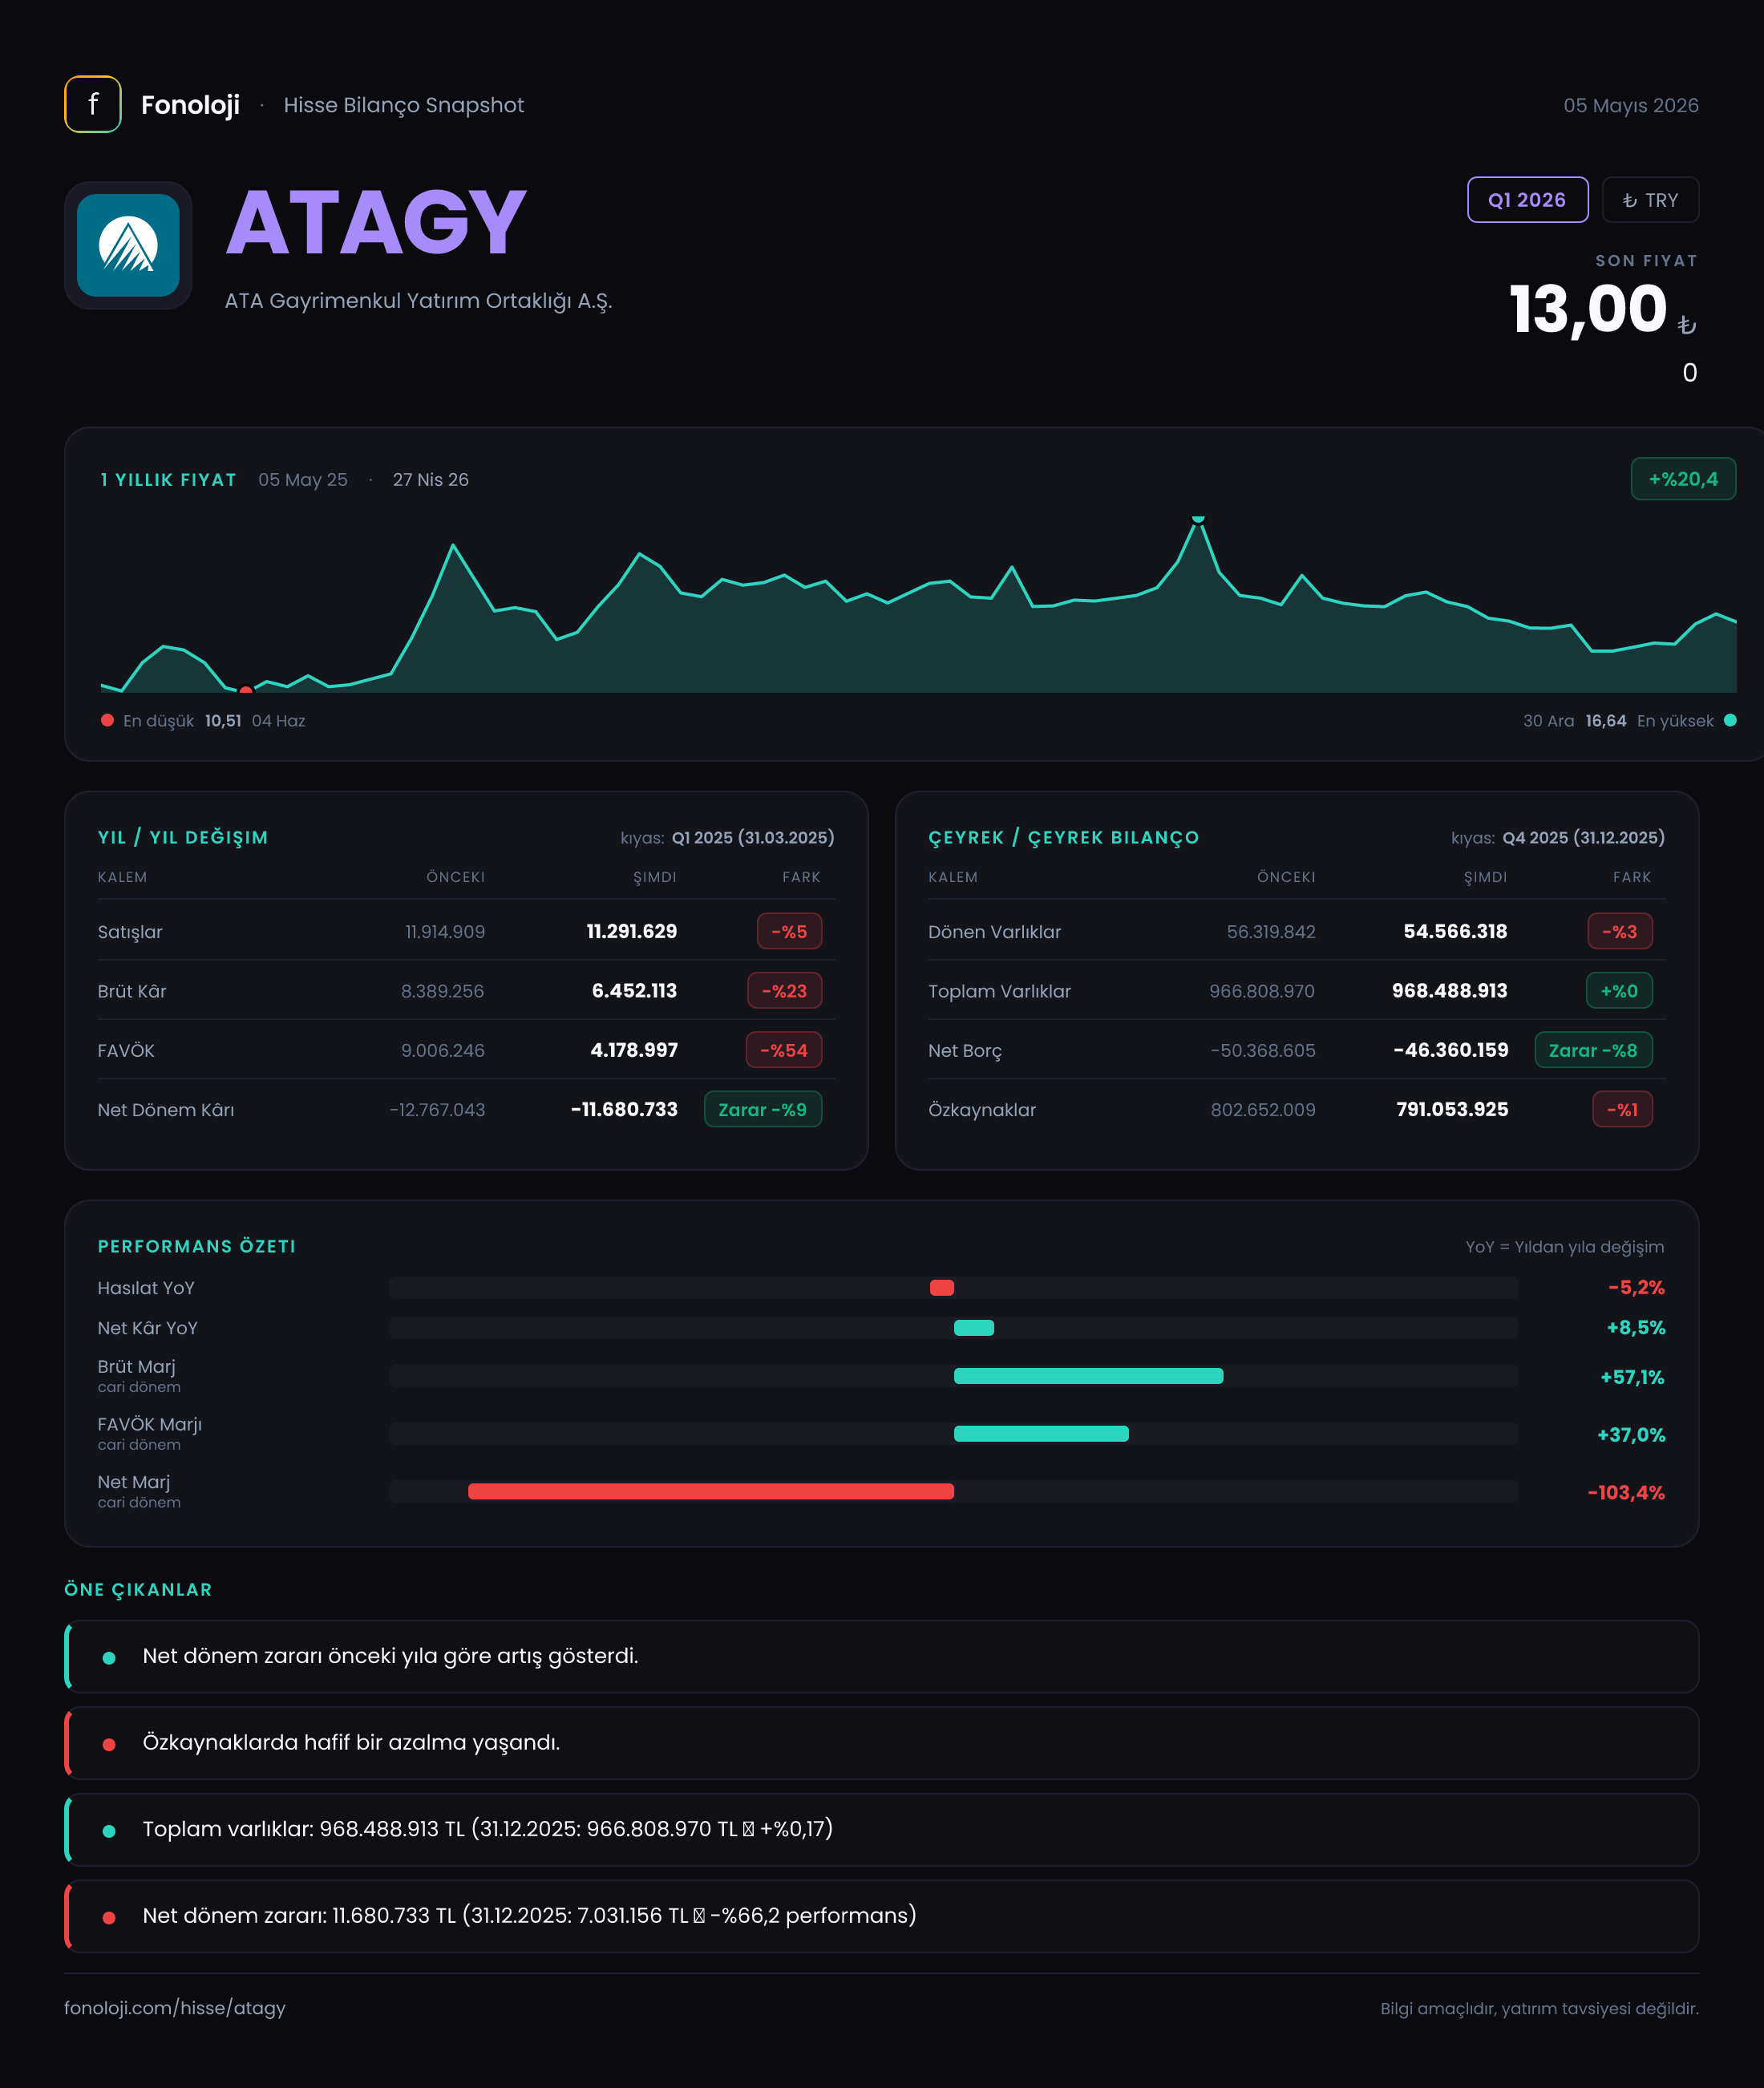This screenshot has width=1764, height=2088.
Task: Click the 11.291.629 sales value
Action: pyautogui.click(x=632, y=931)
